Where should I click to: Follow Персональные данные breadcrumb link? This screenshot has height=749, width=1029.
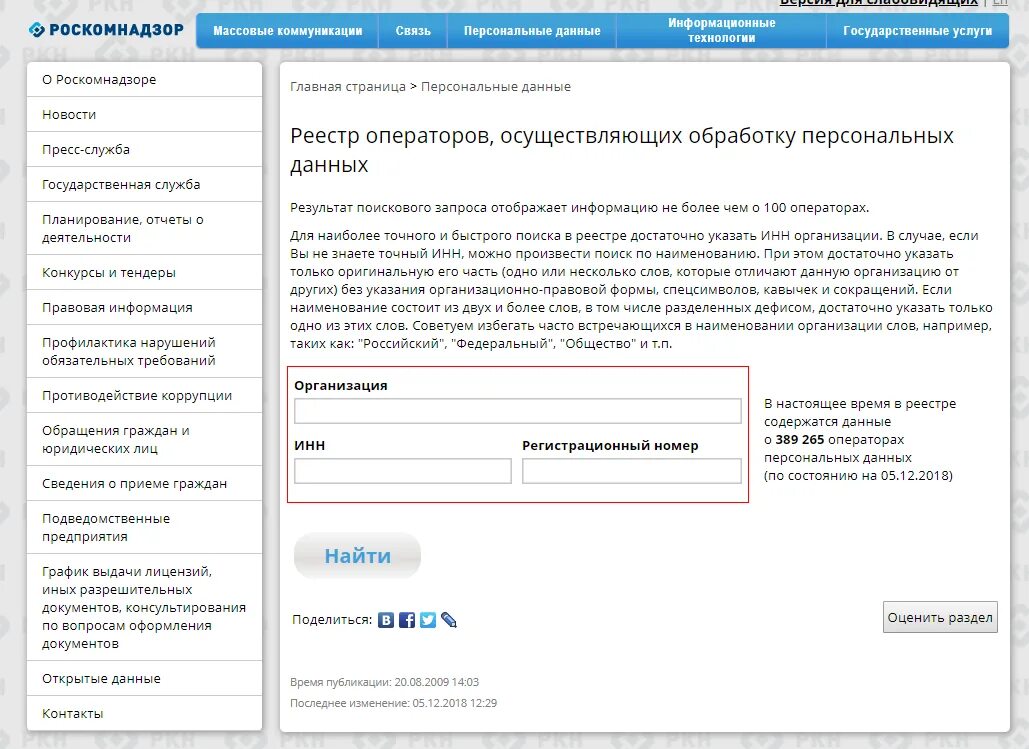pos(495,87)
